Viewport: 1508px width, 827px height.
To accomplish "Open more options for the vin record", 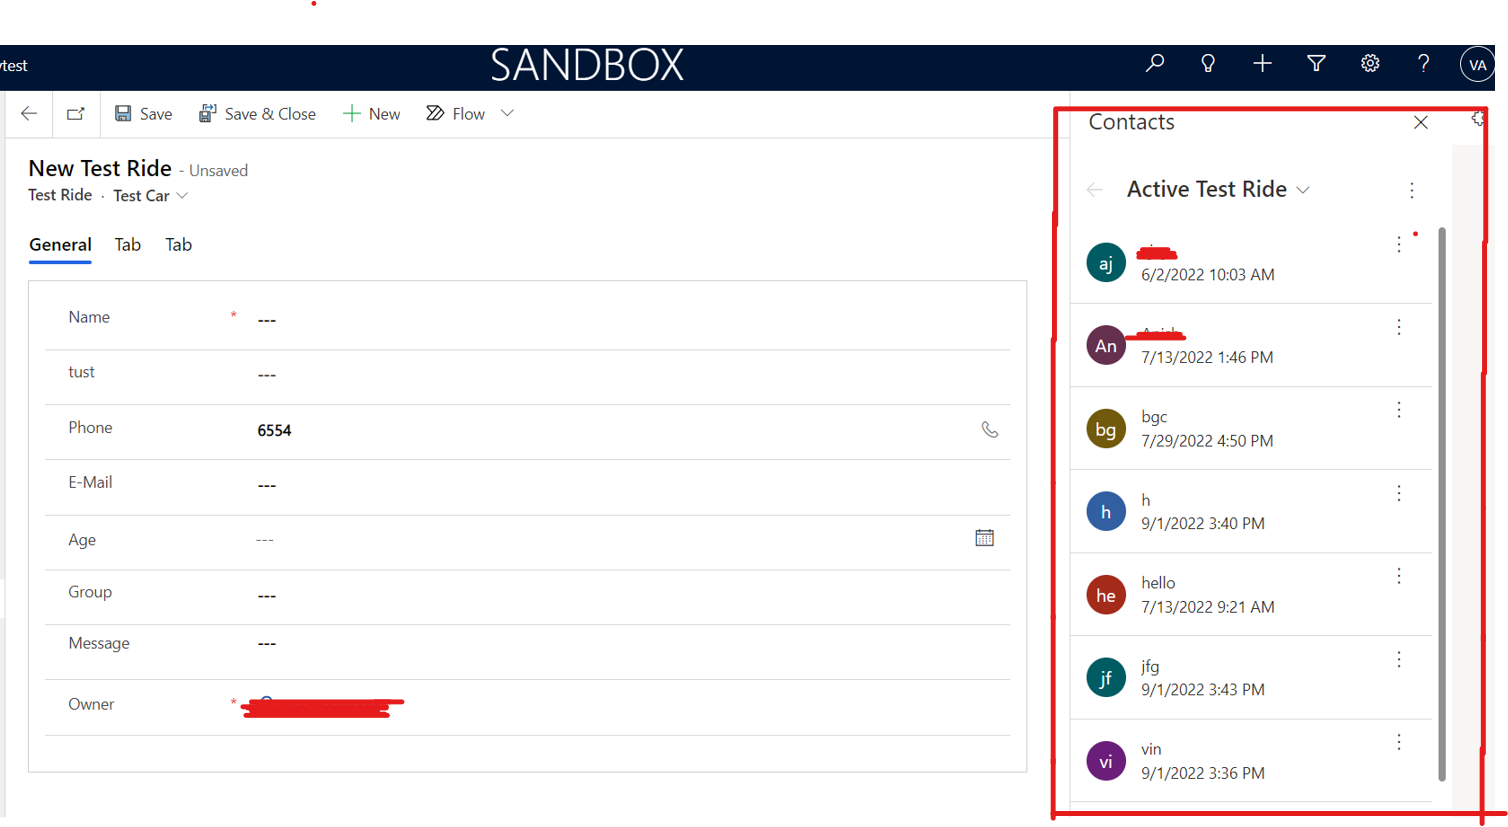I will (x=1399, y=742).
